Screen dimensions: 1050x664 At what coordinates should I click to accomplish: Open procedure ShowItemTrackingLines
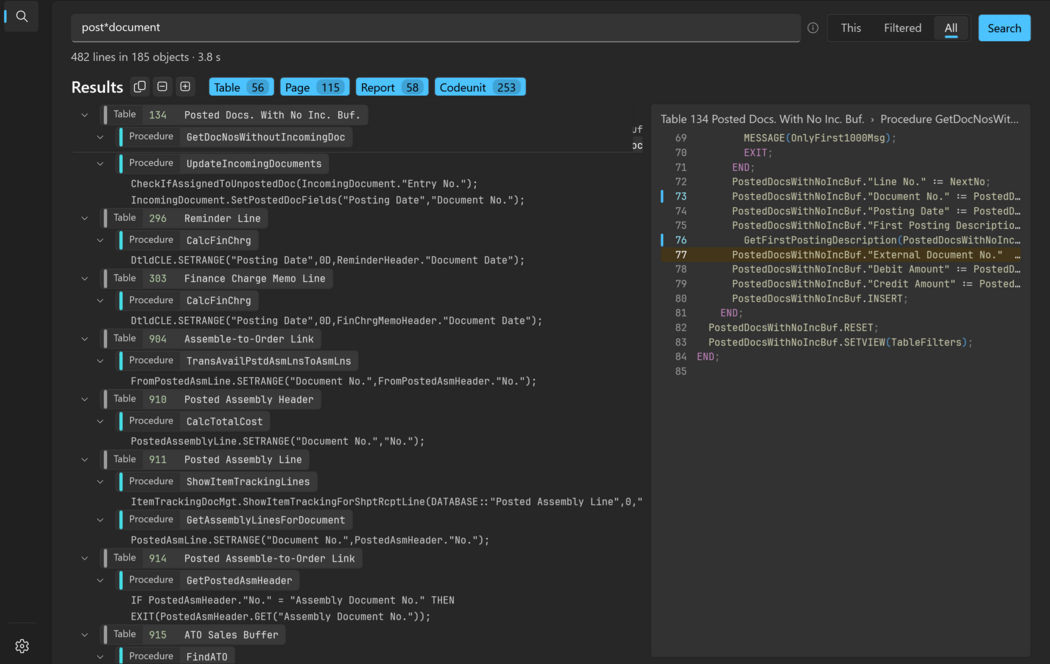pyautogui.click(x=218, y=482)
